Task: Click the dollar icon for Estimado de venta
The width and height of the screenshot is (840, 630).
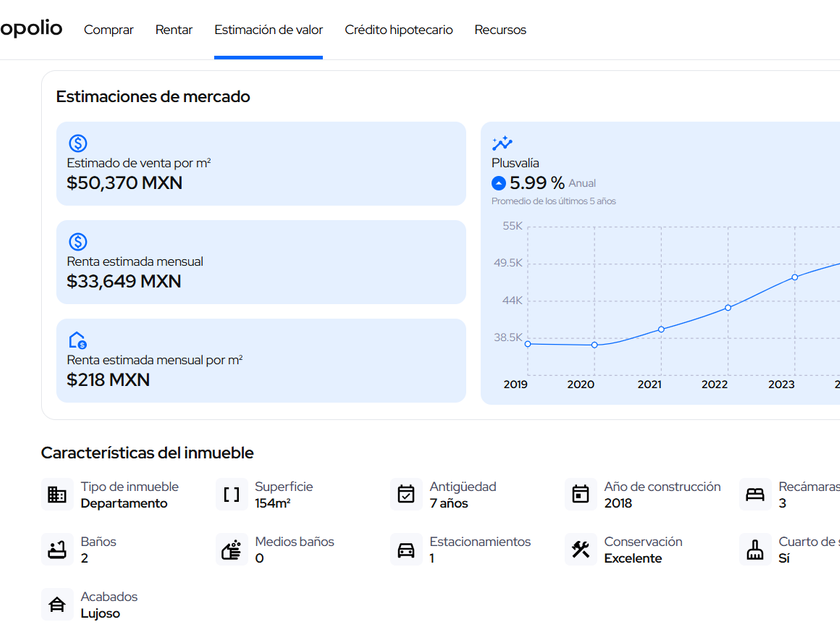Action: click(78, 144)
